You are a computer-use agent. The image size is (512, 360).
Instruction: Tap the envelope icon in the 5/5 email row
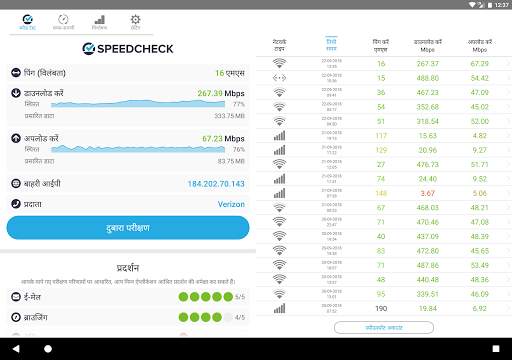click(x=16, y=296)
